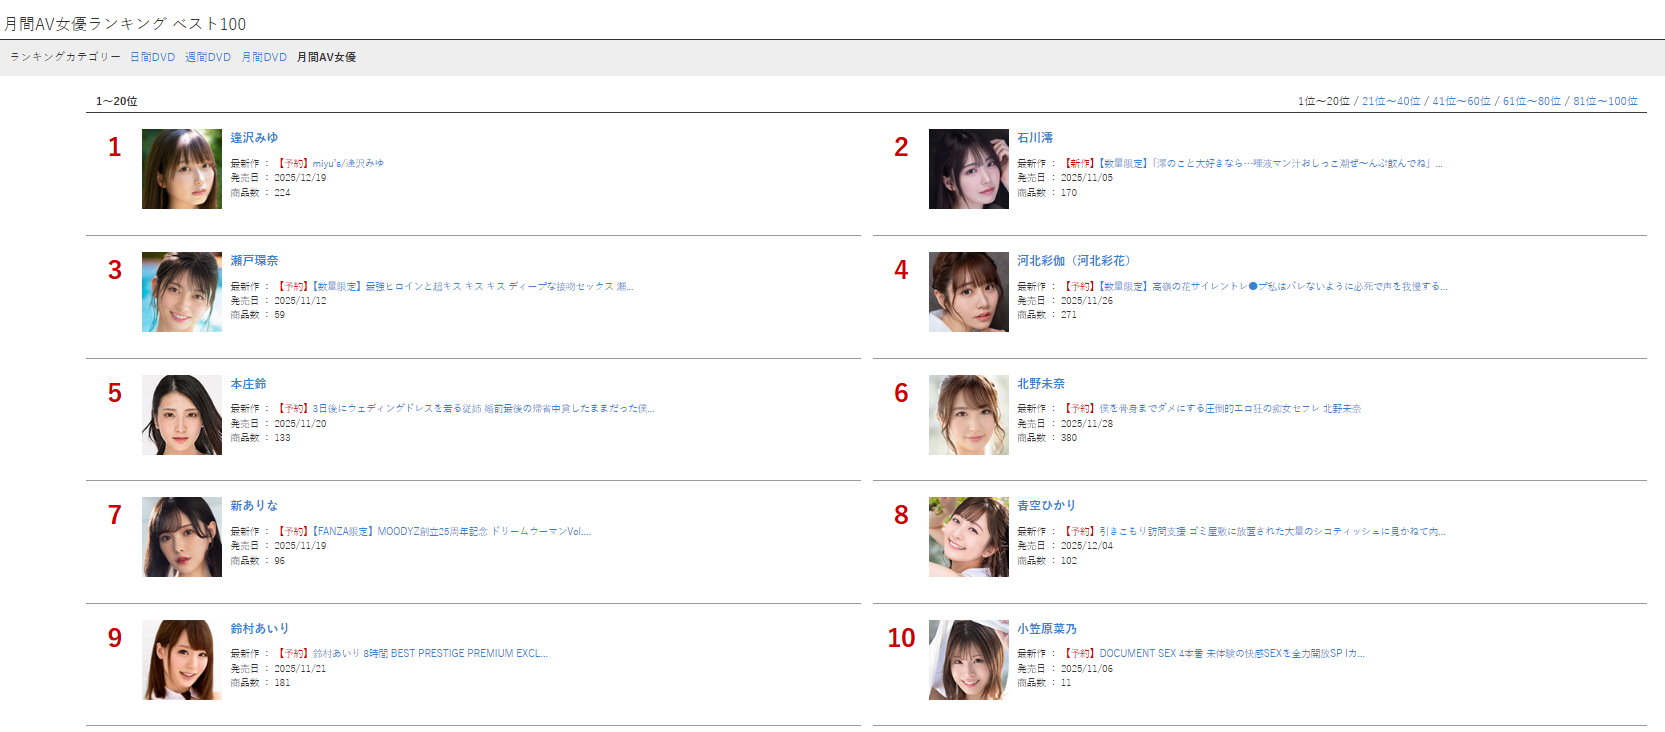Select the 月間AV女優 category tab
The image size is (1665, 732).
(326, 57)
